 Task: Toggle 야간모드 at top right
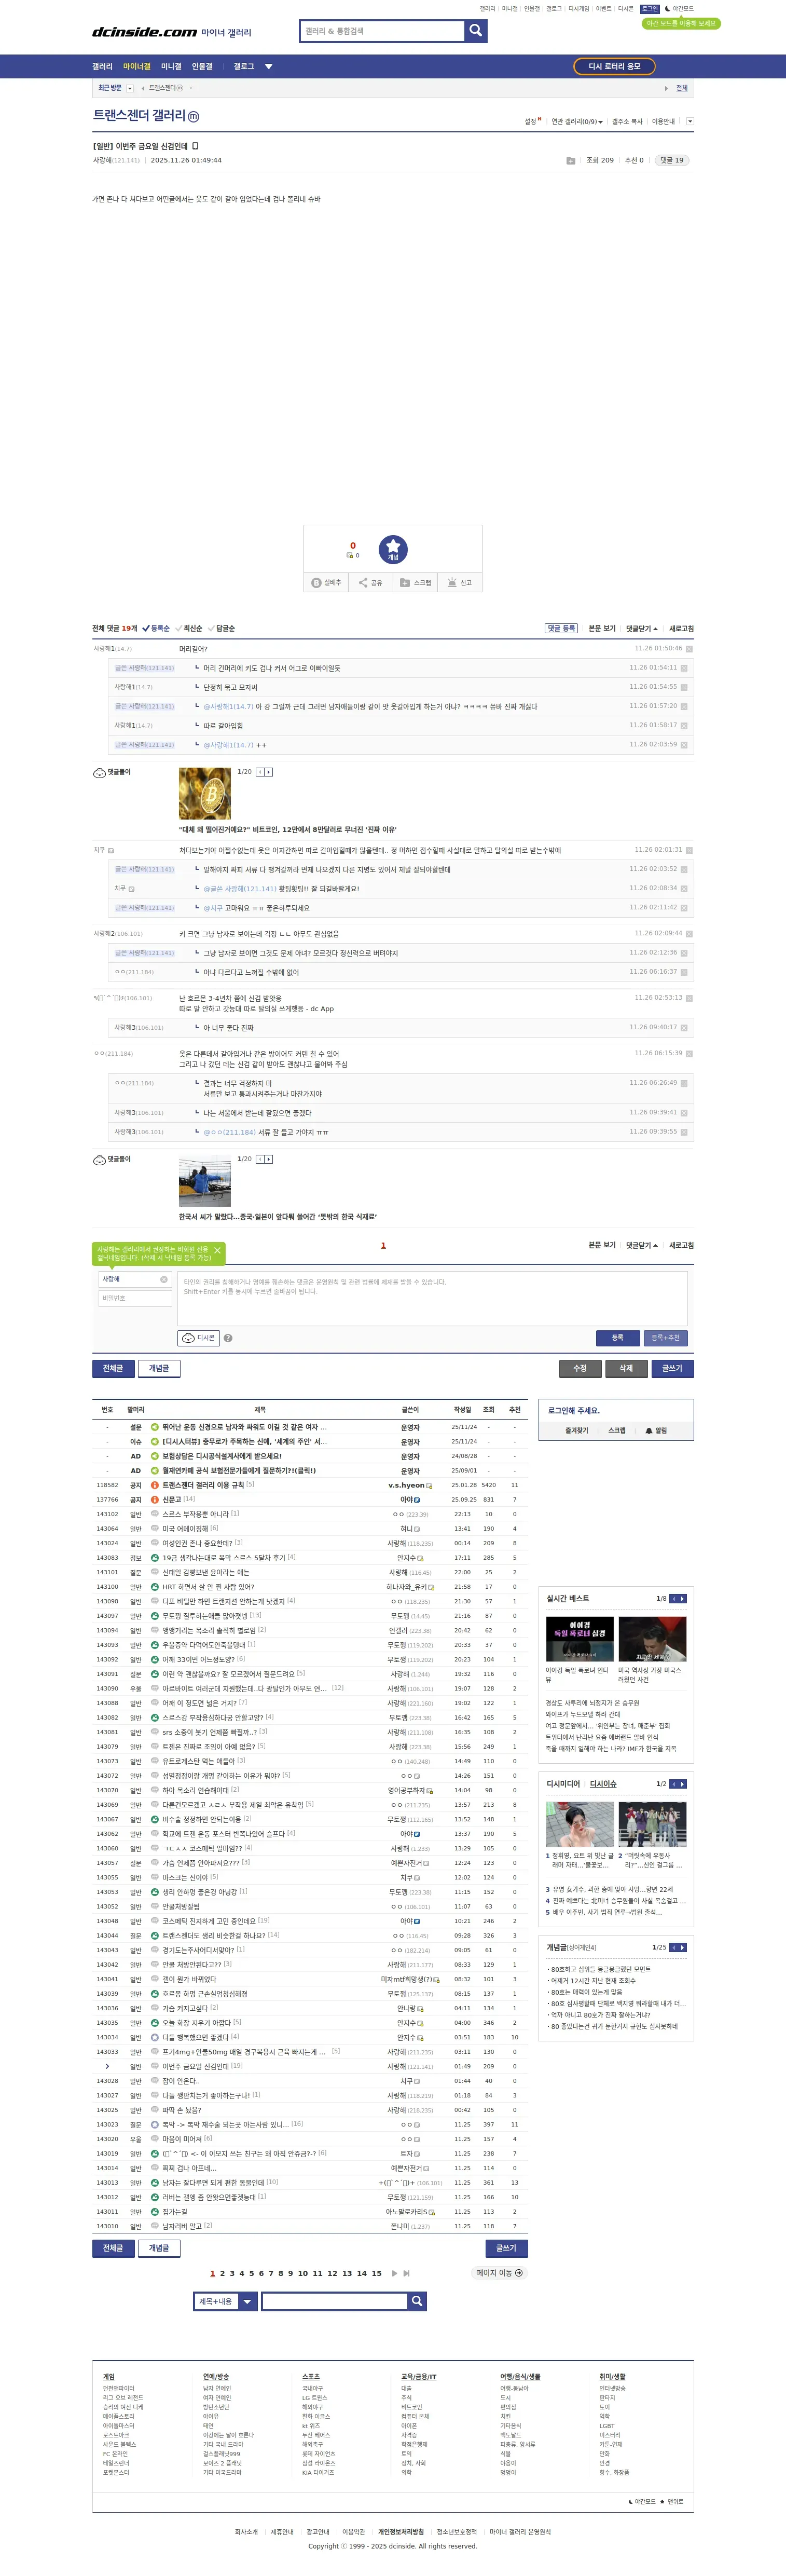click(679, 8)
